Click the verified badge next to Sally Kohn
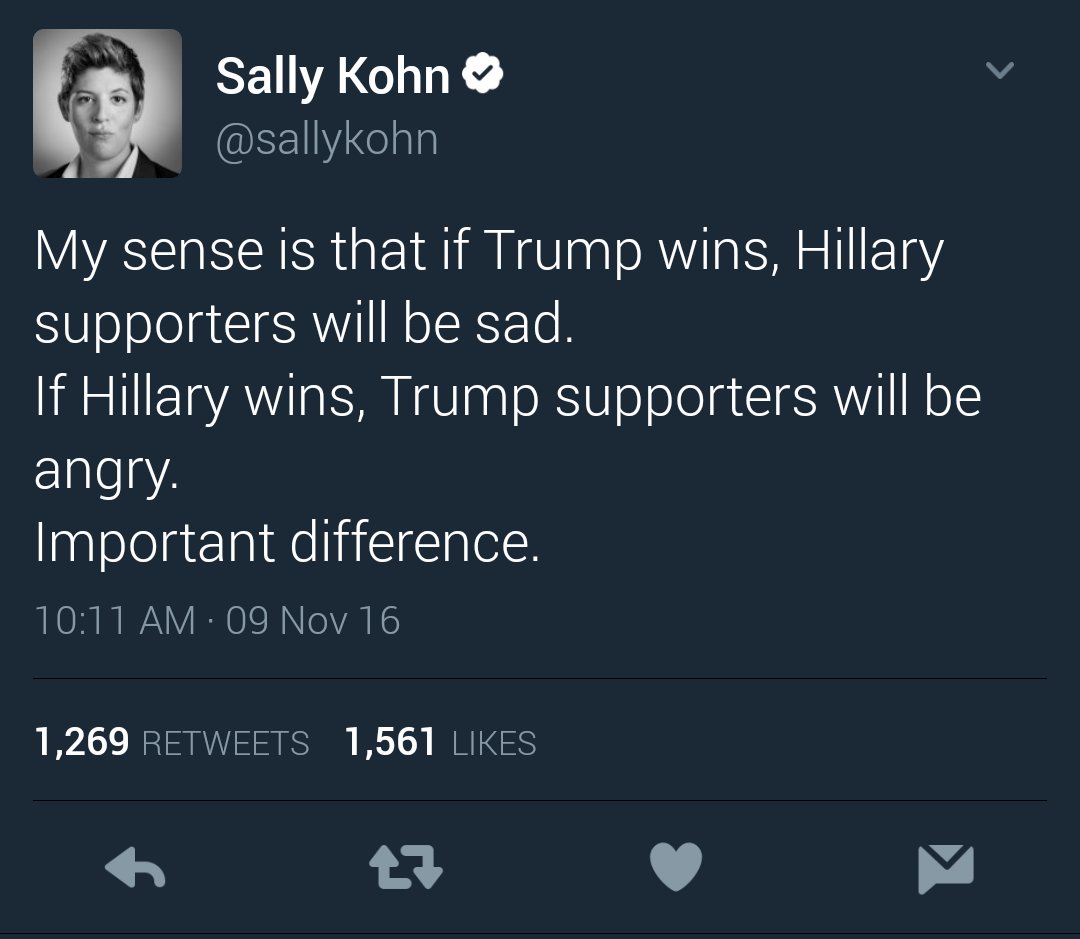The height and width of the screenshot is (939, 1080). 485,76
